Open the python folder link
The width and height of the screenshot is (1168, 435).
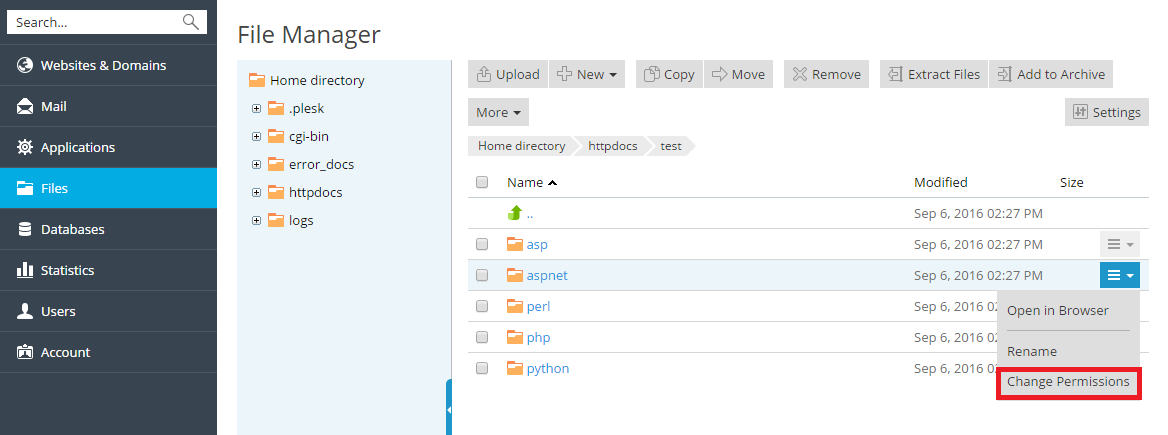point(547,369)
